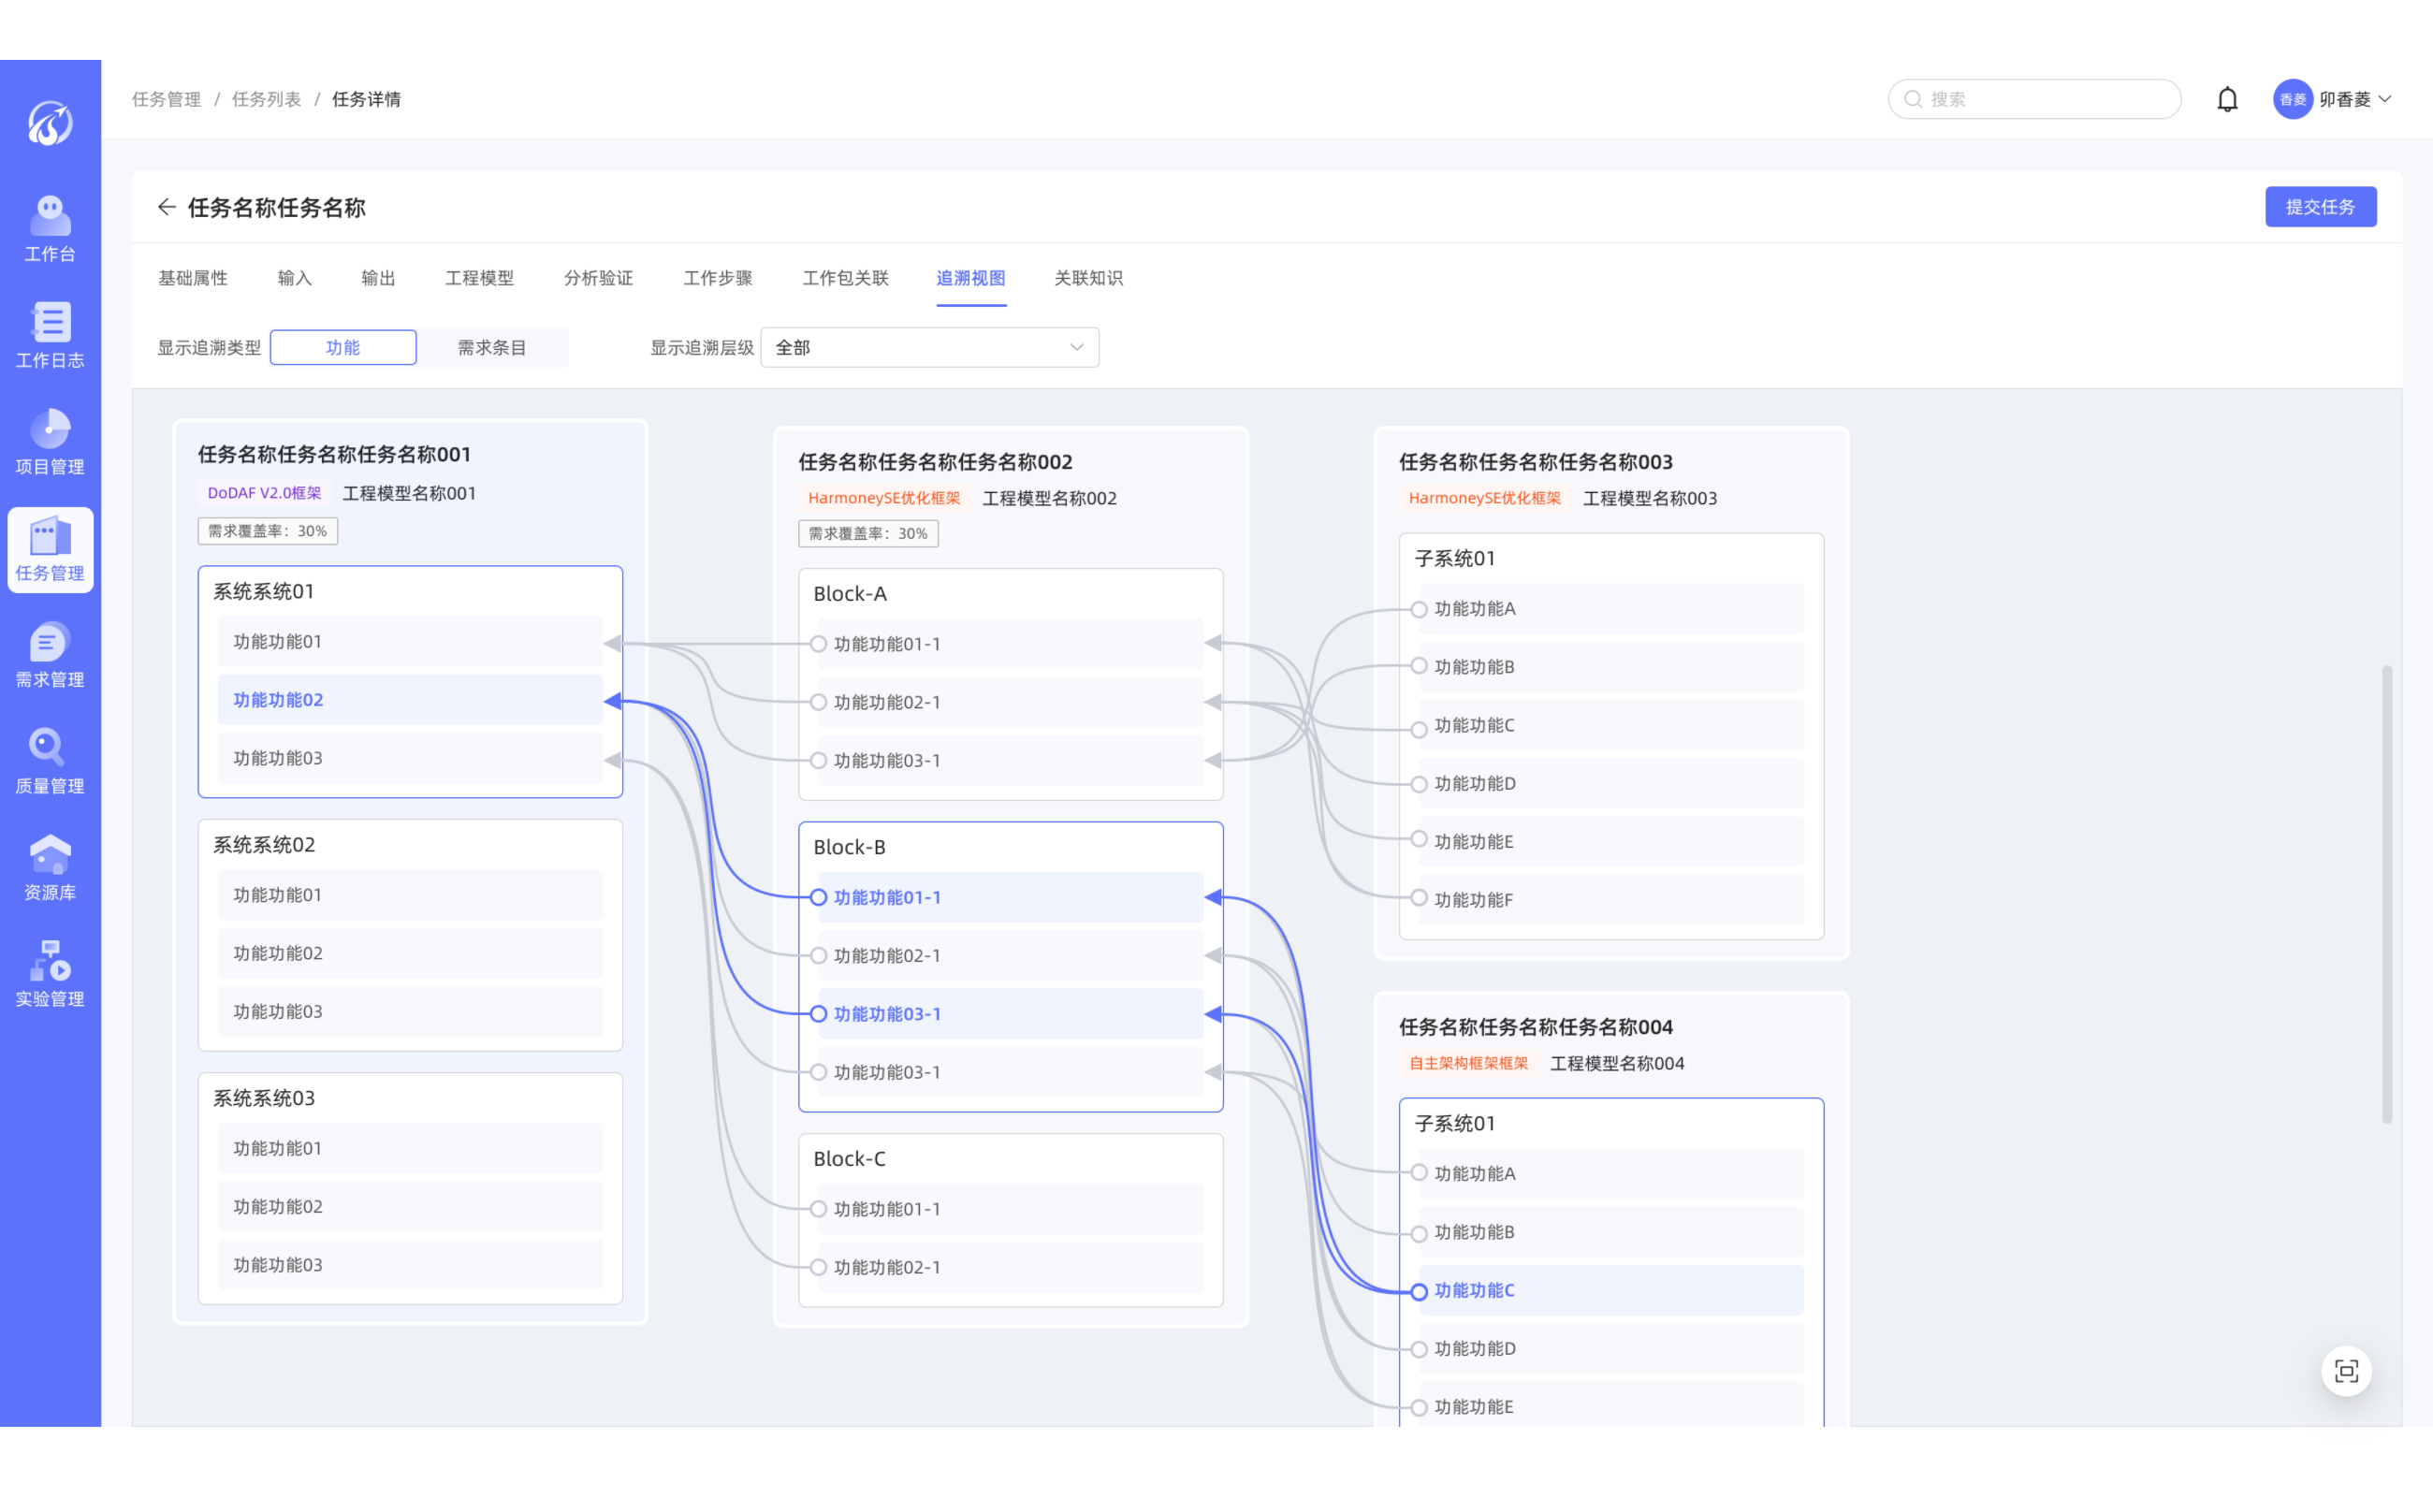Switch to the 关联知识 tab

point(1088,278)
